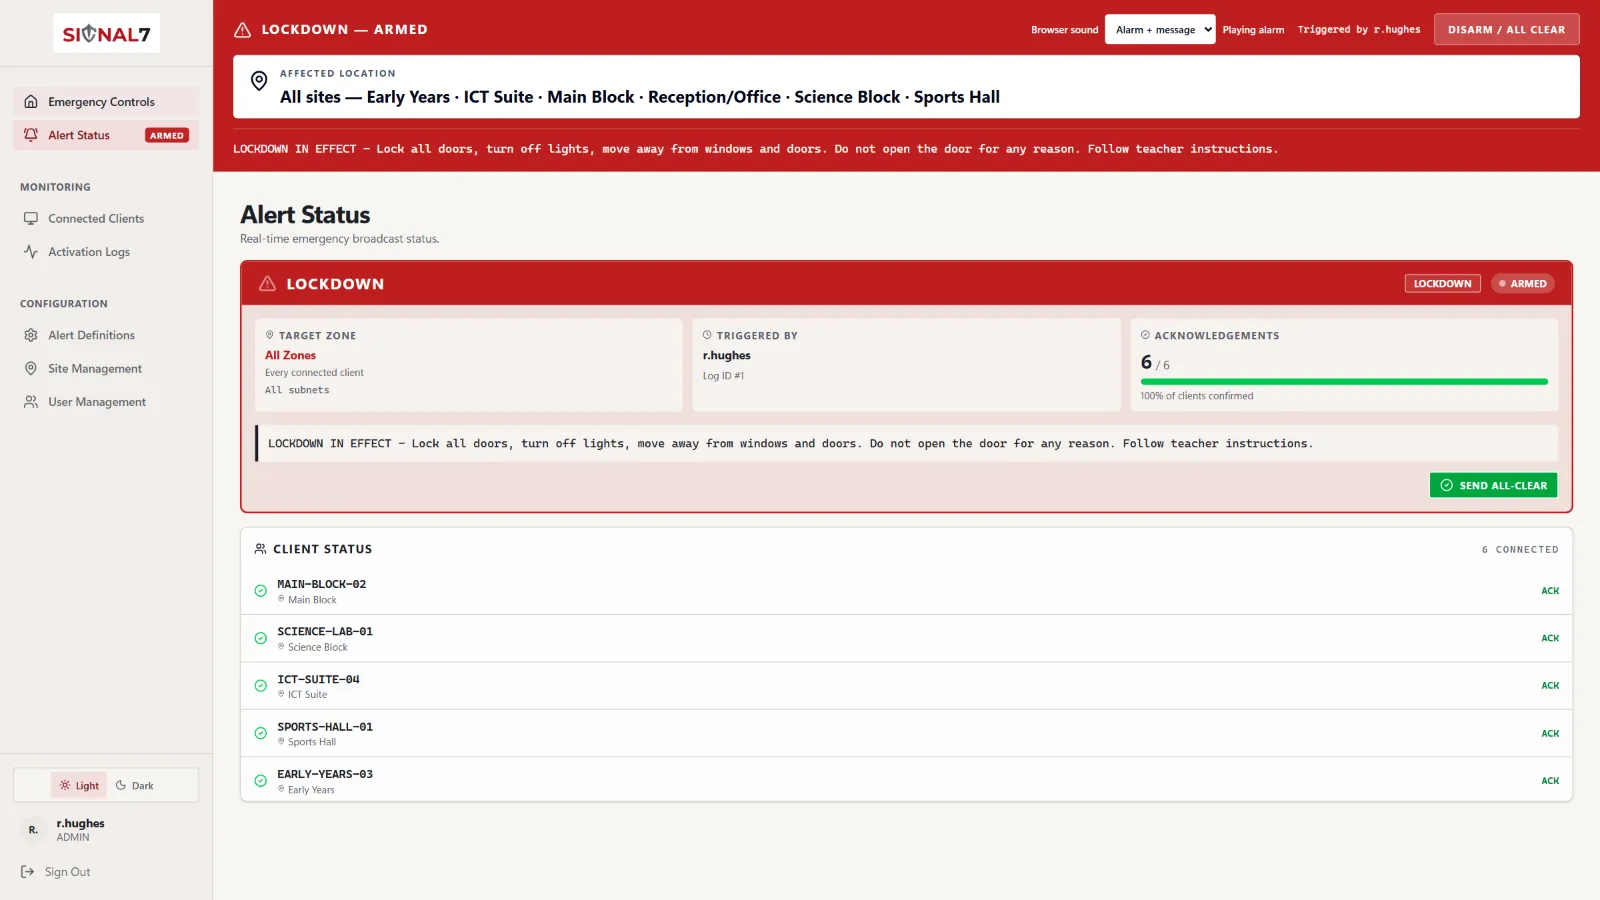Click the r.hughes avatar

coord(33,830)
